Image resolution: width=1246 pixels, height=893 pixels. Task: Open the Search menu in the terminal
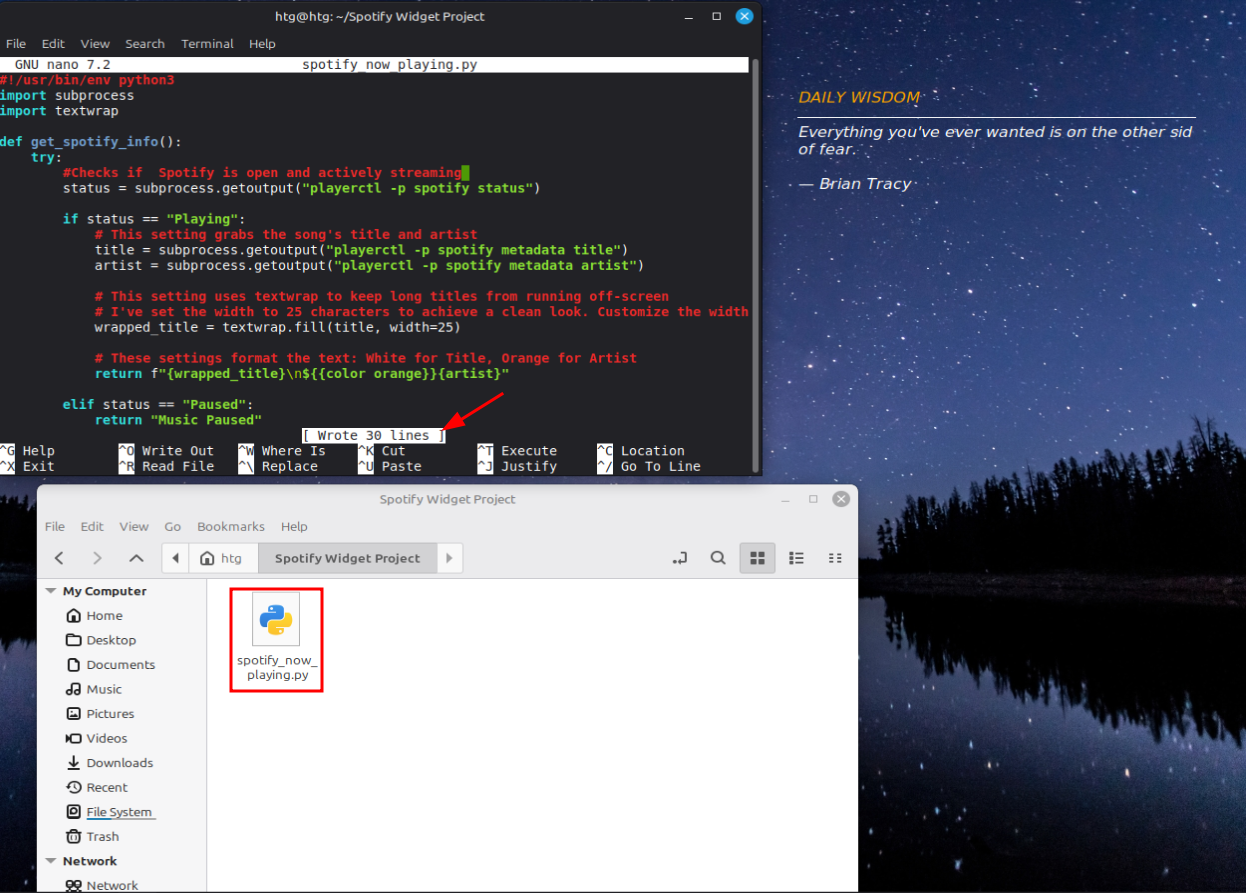point(145,44)
